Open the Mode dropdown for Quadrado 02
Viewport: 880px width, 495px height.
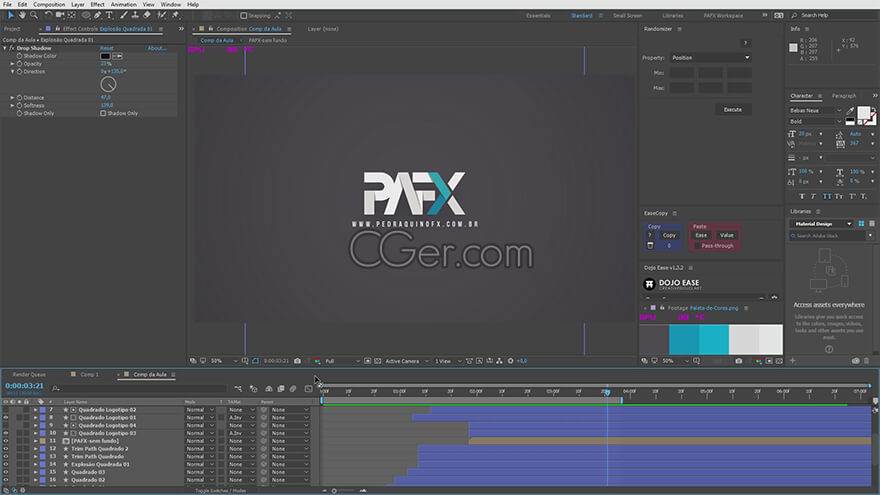(x=200, y=480)
